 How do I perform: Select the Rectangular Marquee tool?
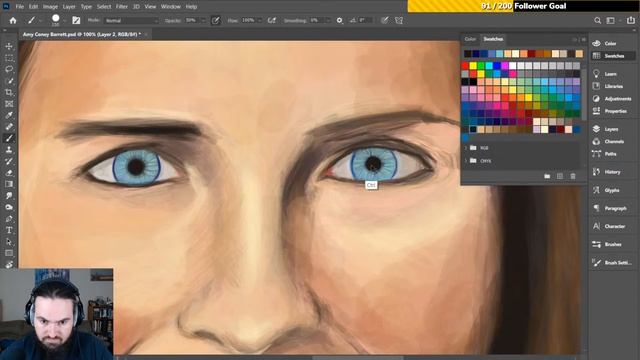(9, 58)
